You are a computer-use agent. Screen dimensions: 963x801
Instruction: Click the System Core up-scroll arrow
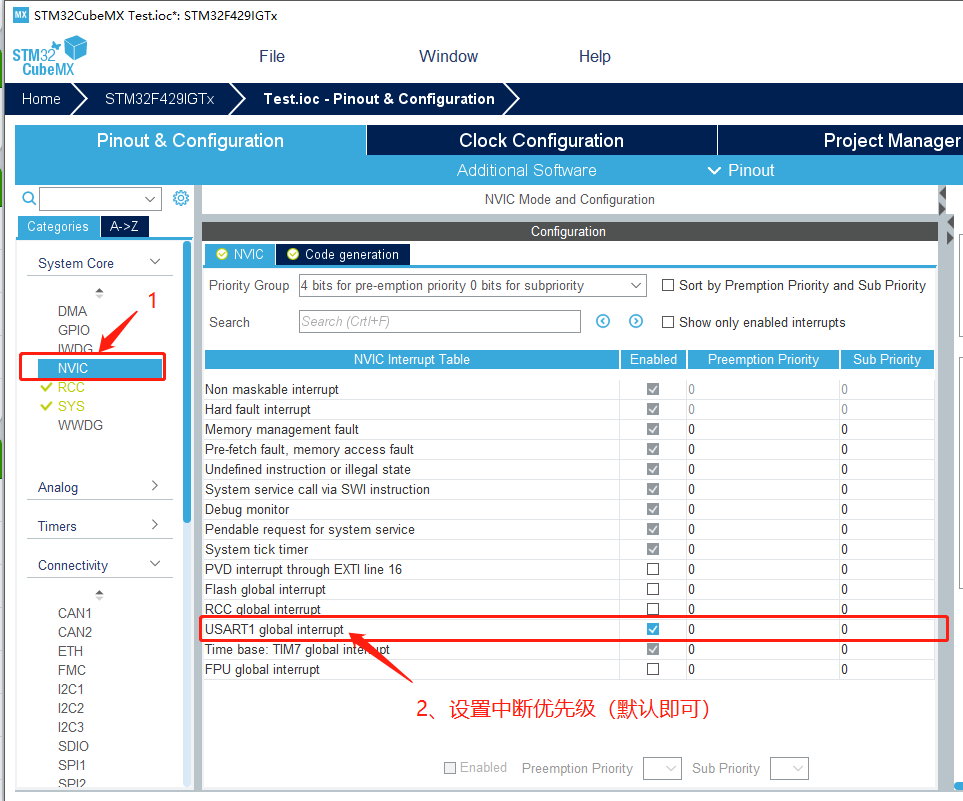click(99, 292)
